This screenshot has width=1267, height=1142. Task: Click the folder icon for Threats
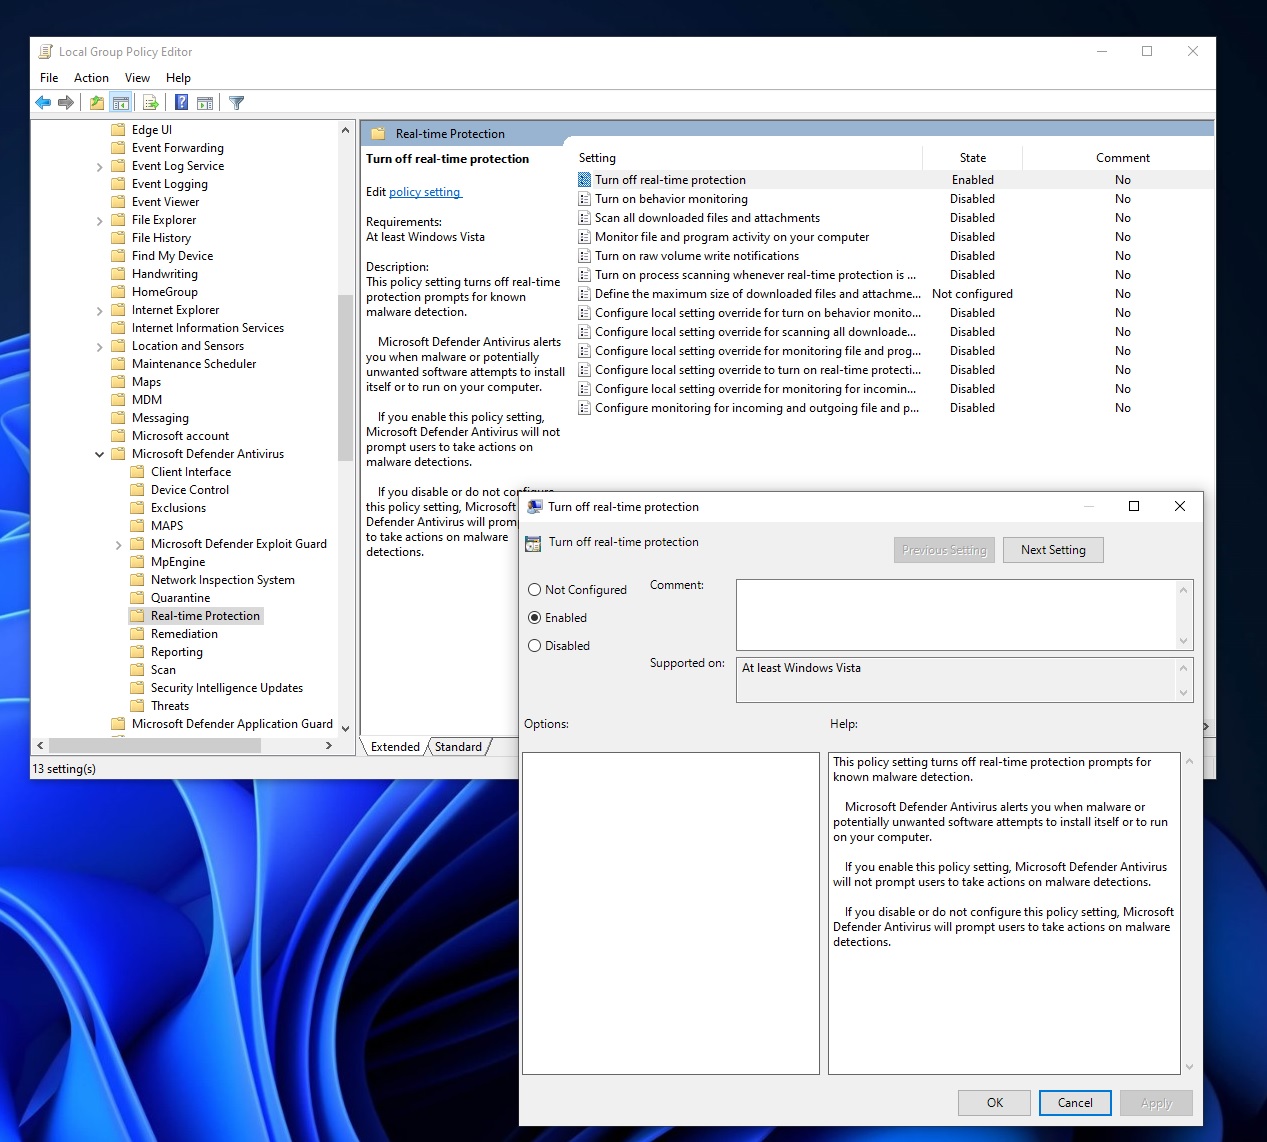137,706
